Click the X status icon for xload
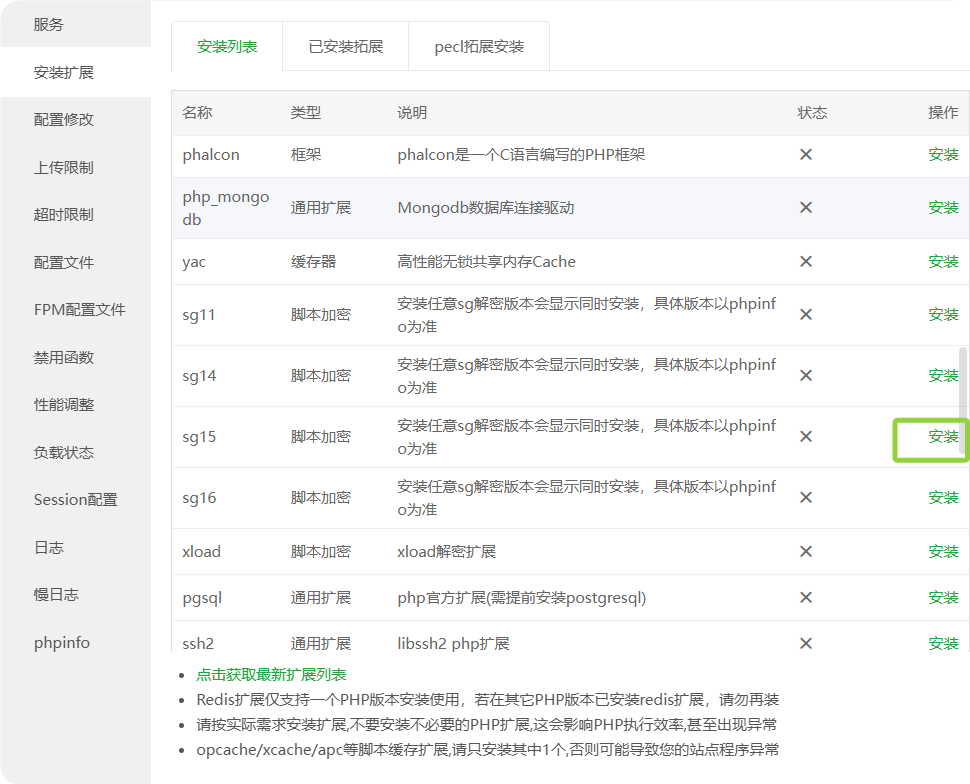The image size is (970, 784). [805, 551]
